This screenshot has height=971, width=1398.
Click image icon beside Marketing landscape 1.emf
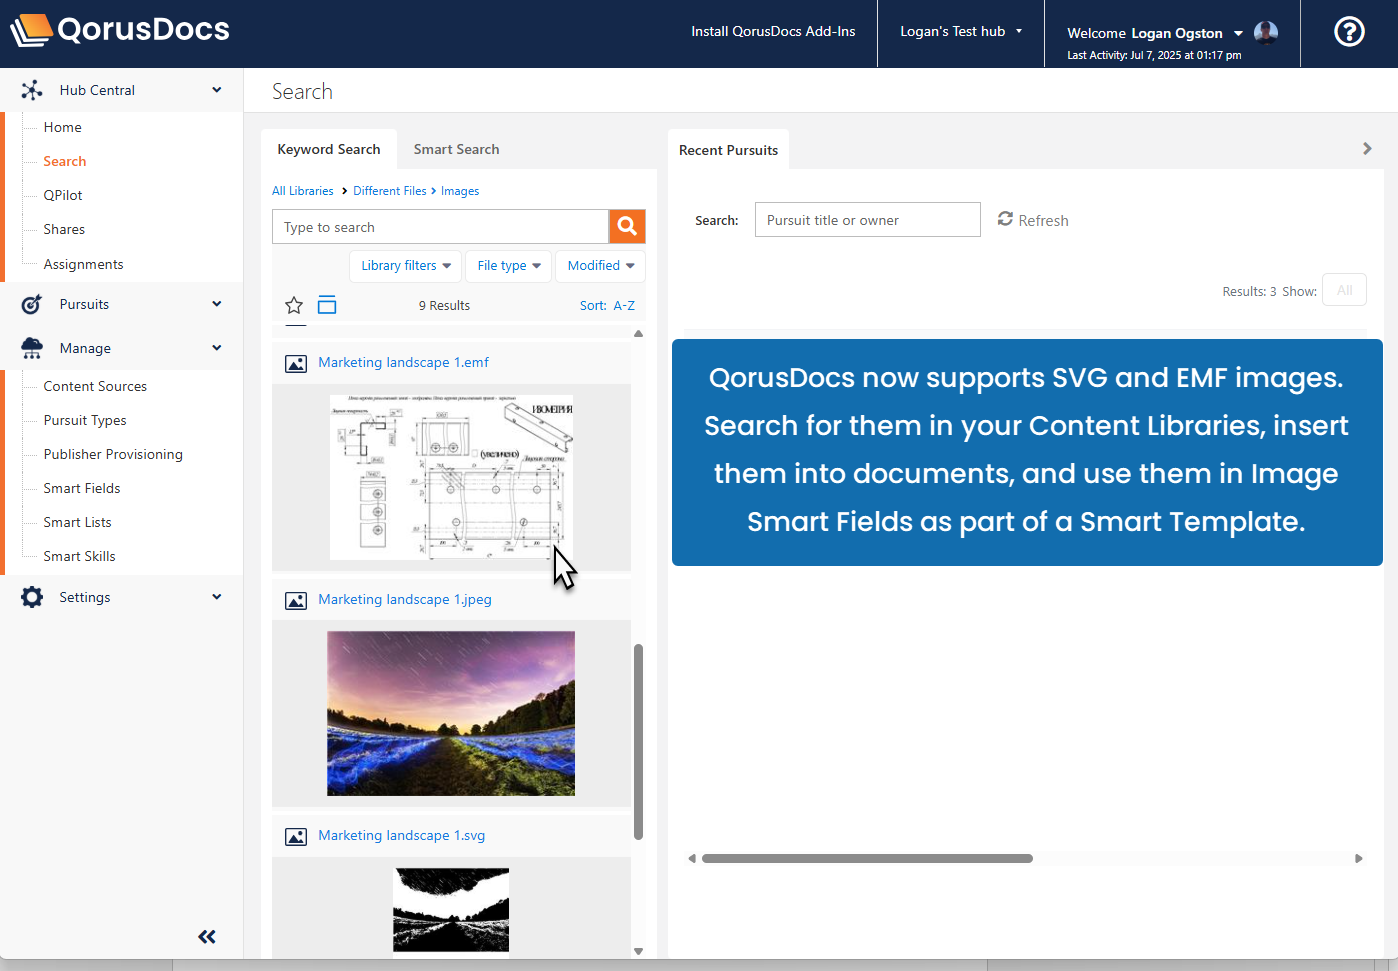click(x=296, y=363)
